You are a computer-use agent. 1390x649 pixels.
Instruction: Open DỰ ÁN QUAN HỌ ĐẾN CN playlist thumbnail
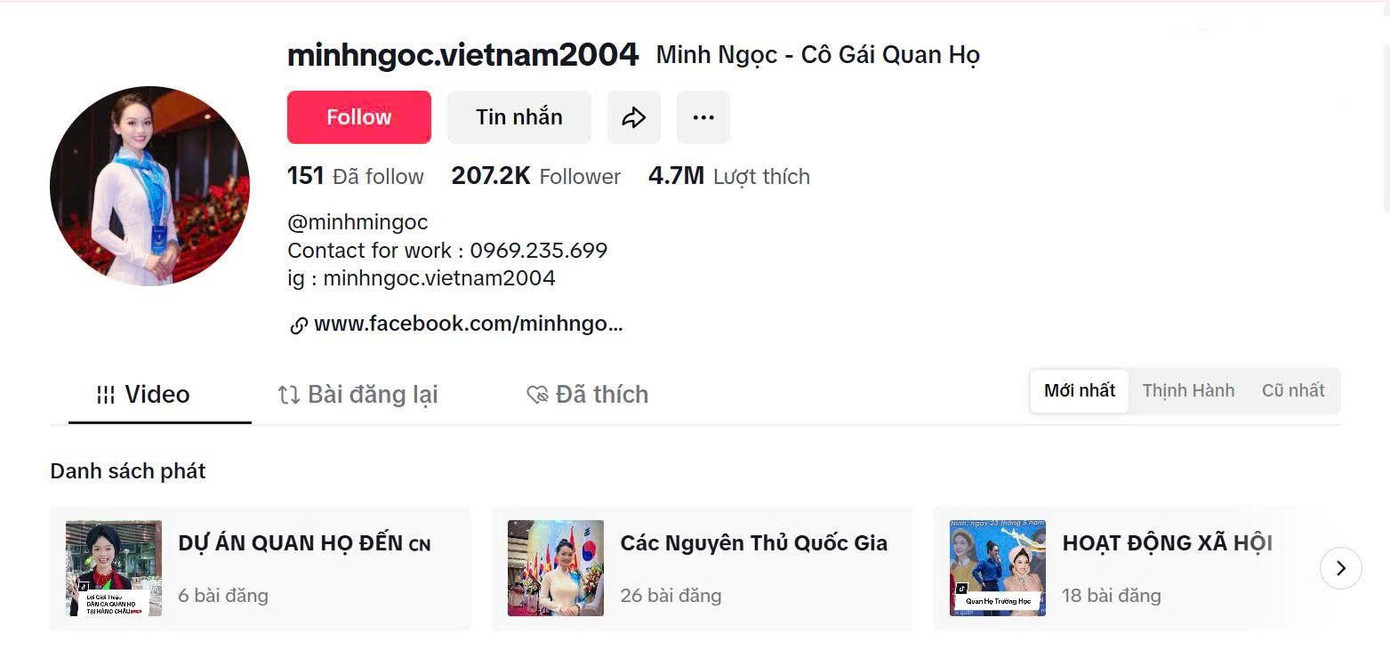pos(114,568)
